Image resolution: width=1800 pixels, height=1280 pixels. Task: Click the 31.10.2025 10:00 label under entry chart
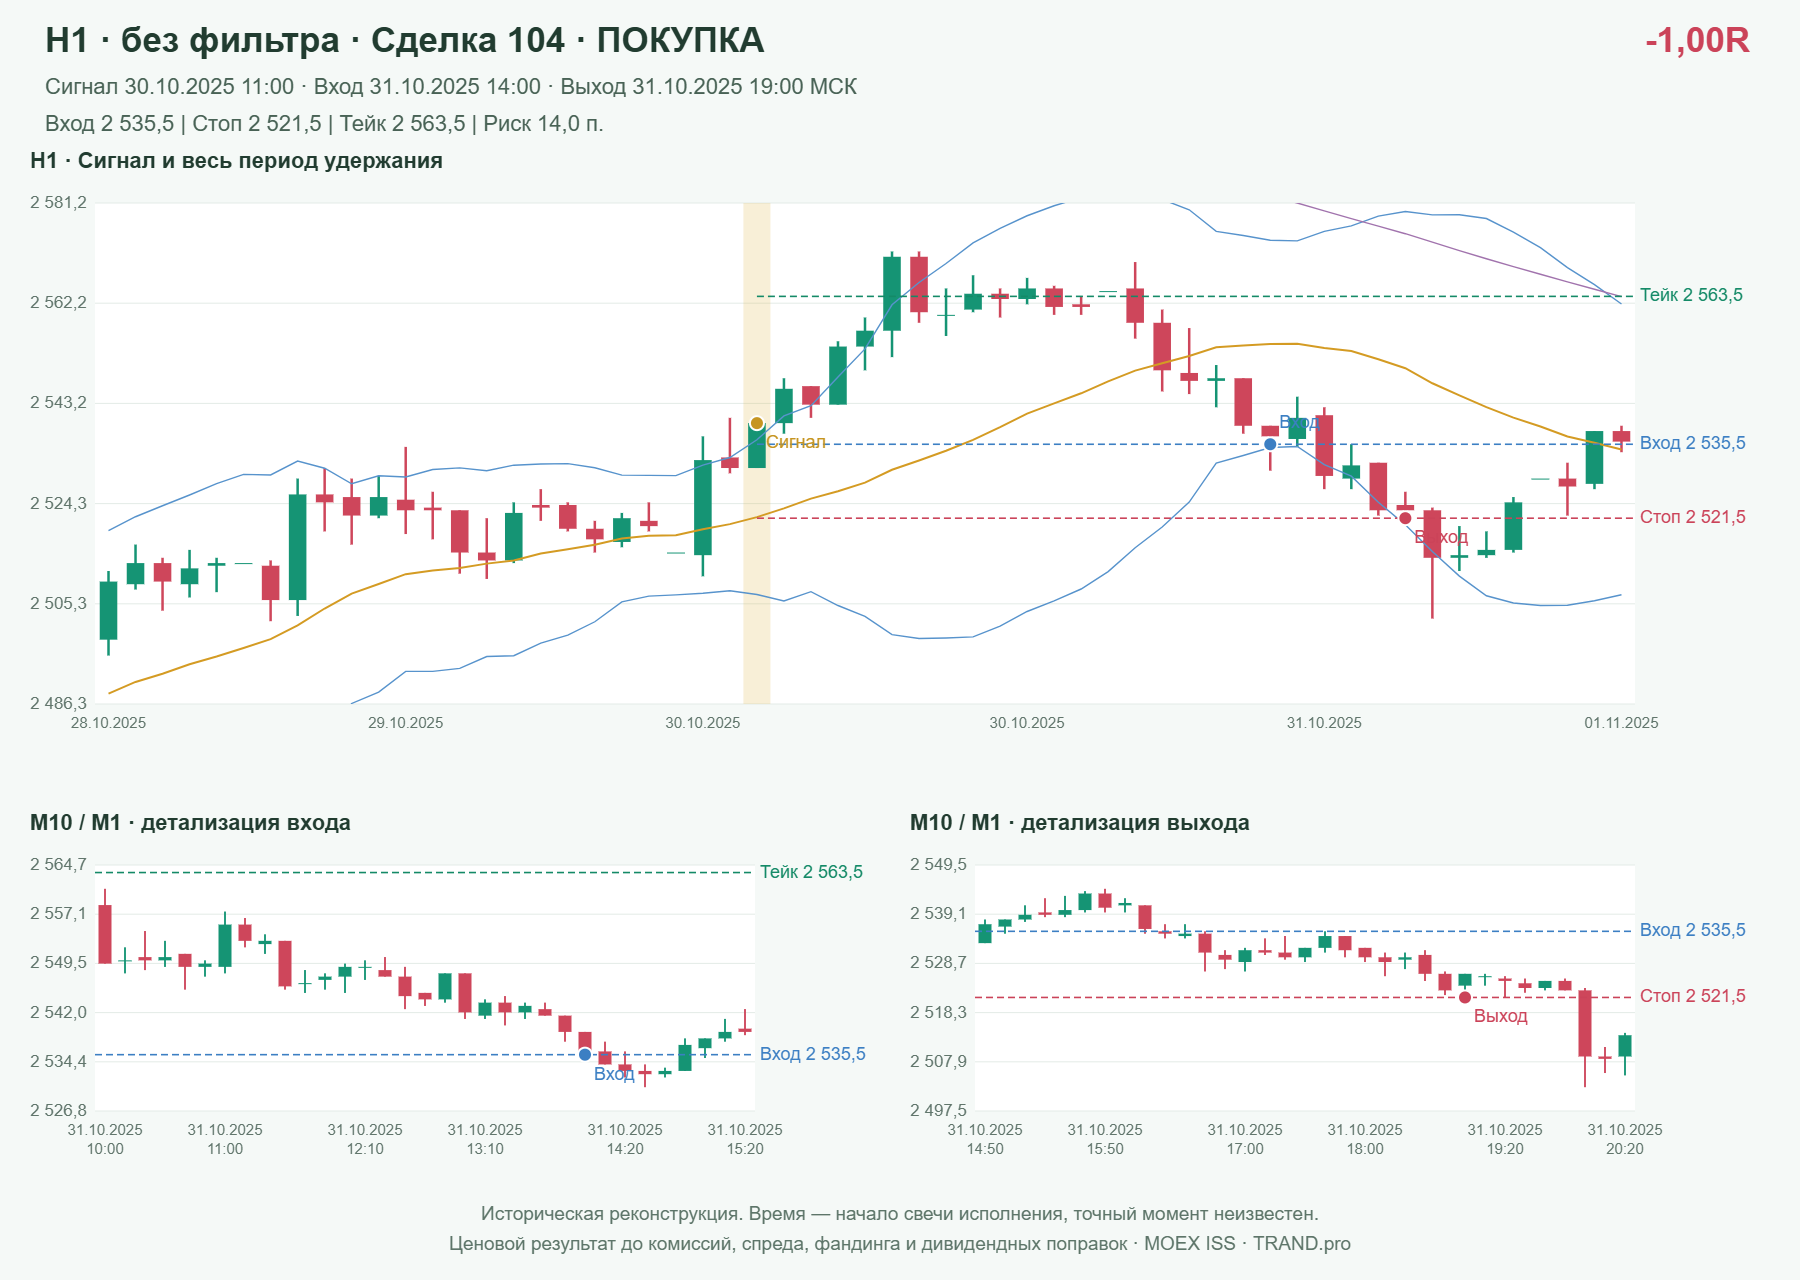(105, 1139)
